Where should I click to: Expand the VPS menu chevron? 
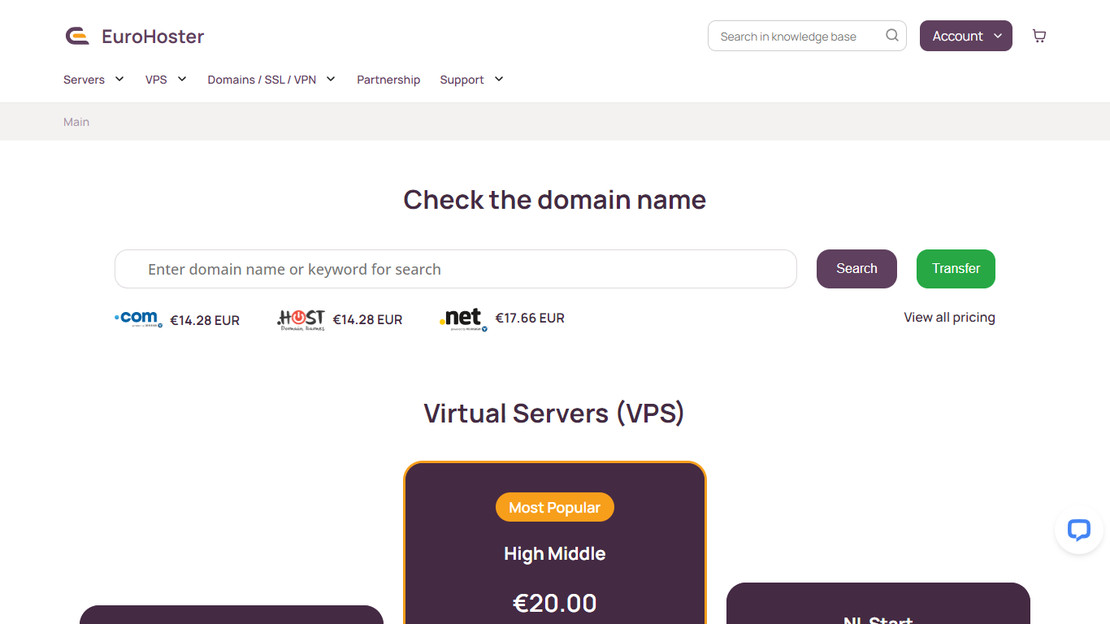[182, 79]
